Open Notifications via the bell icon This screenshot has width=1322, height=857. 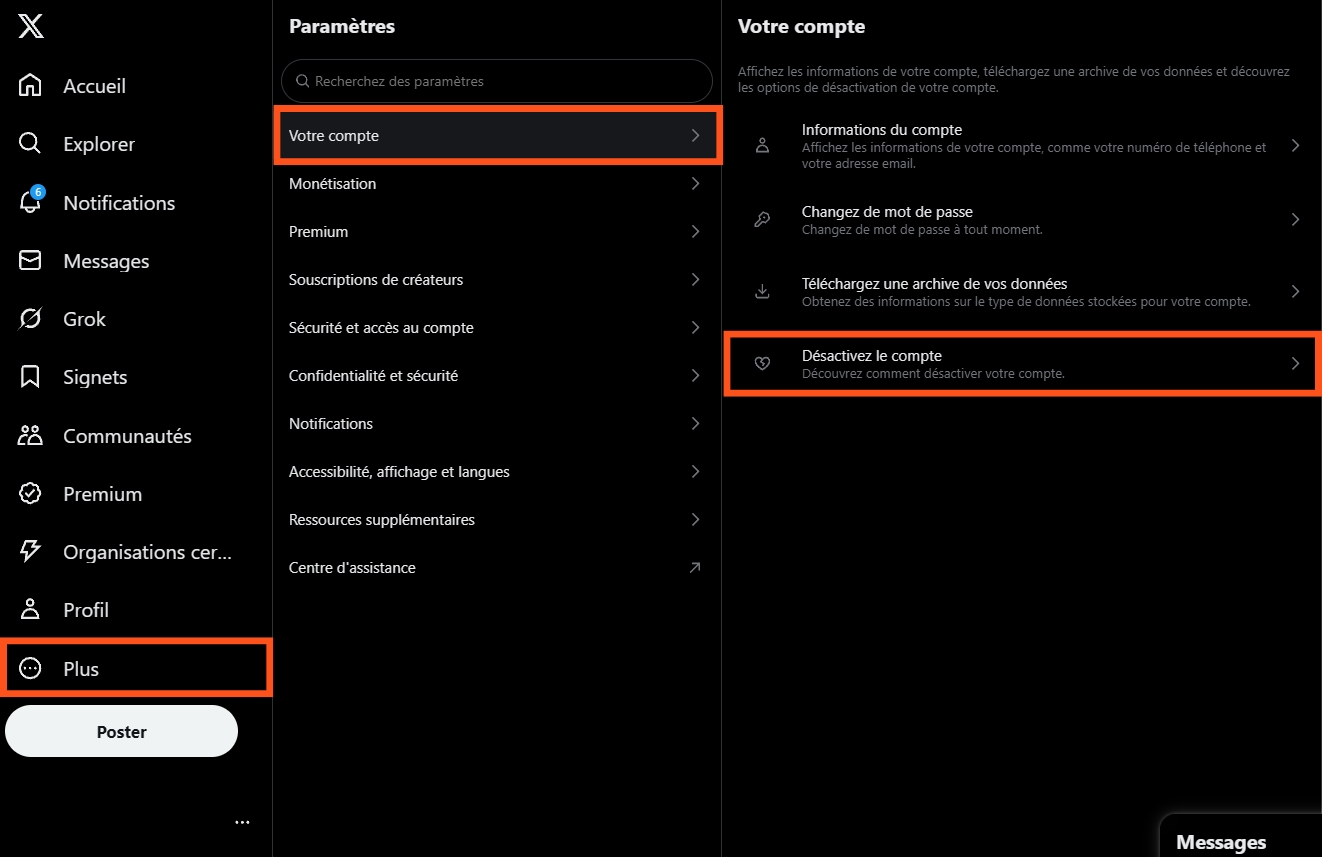click(31, 202)
